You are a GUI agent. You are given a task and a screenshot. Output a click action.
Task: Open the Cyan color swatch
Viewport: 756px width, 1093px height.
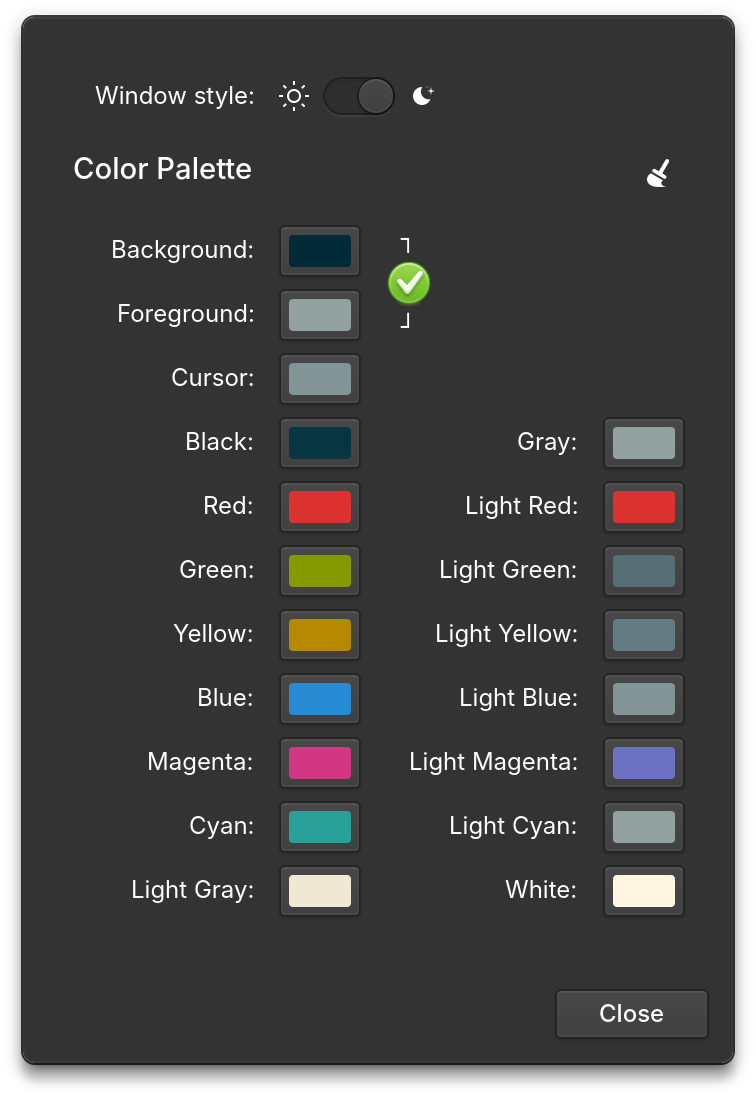pos(320,827)
